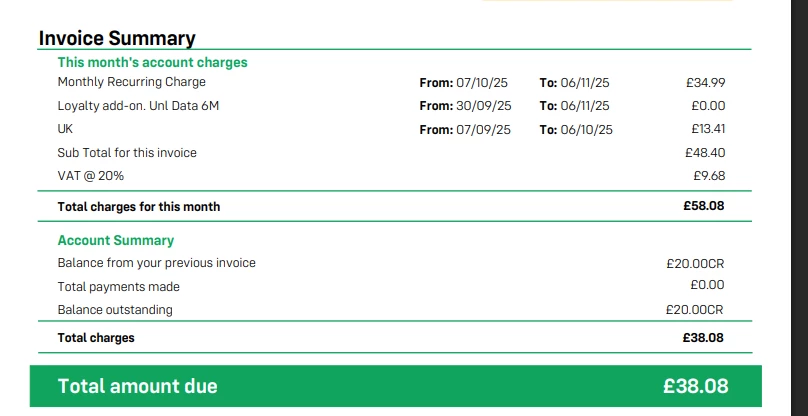Image resolution: width=808 pixels, height=416 pixels.
Task: Click the £9.68 VAT amount
Action: (709, 176)
